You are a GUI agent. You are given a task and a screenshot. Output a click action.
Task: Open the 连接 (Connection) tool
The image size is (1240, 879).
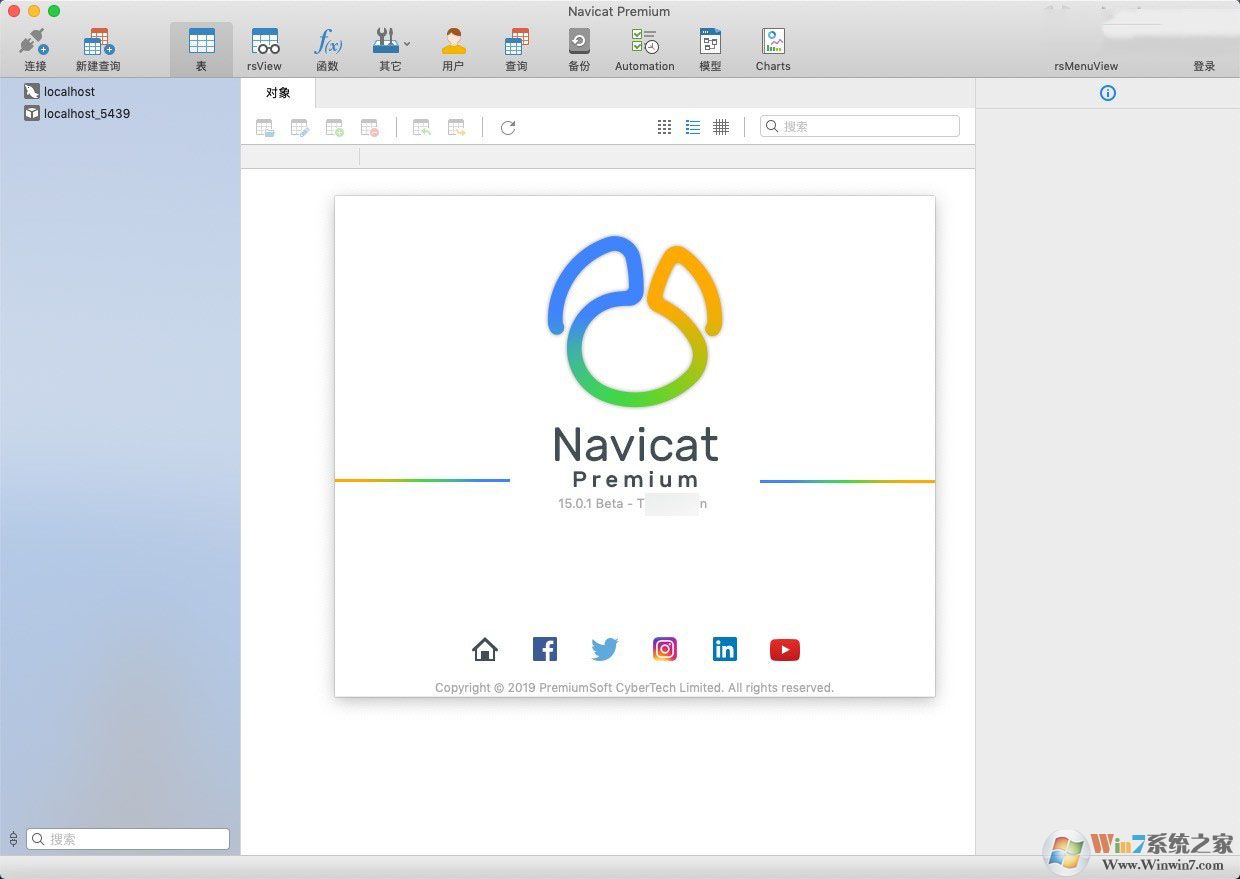(34, 45)
